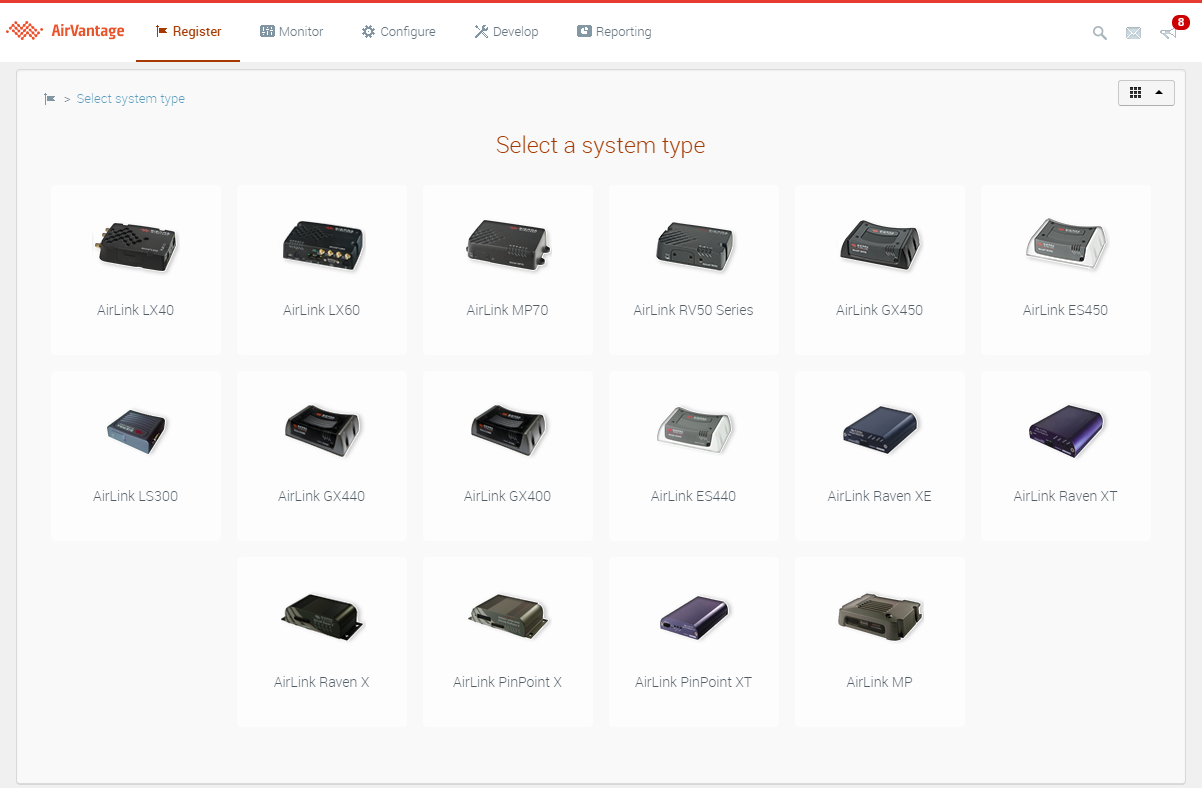Click the 'AirLink Raven X' label
1202x788 pixels.
click(322, 682)
